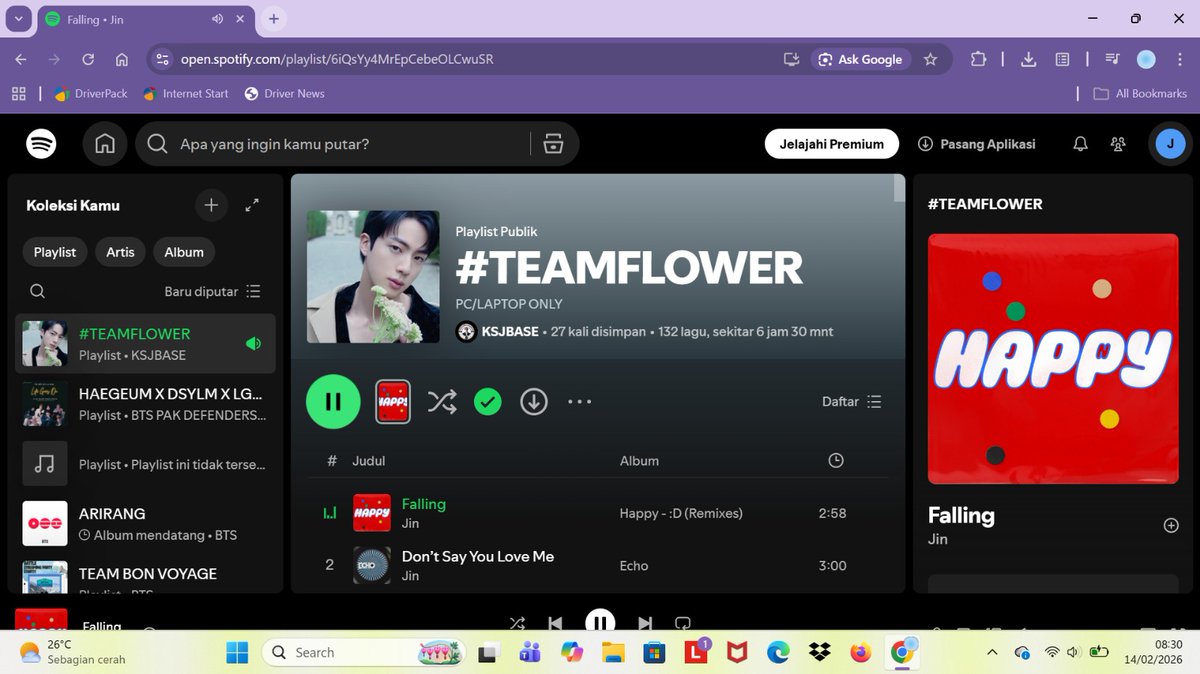Show hidden system tray icons
The width and height of the screenshot is (1200, 674).
point(991,652)
